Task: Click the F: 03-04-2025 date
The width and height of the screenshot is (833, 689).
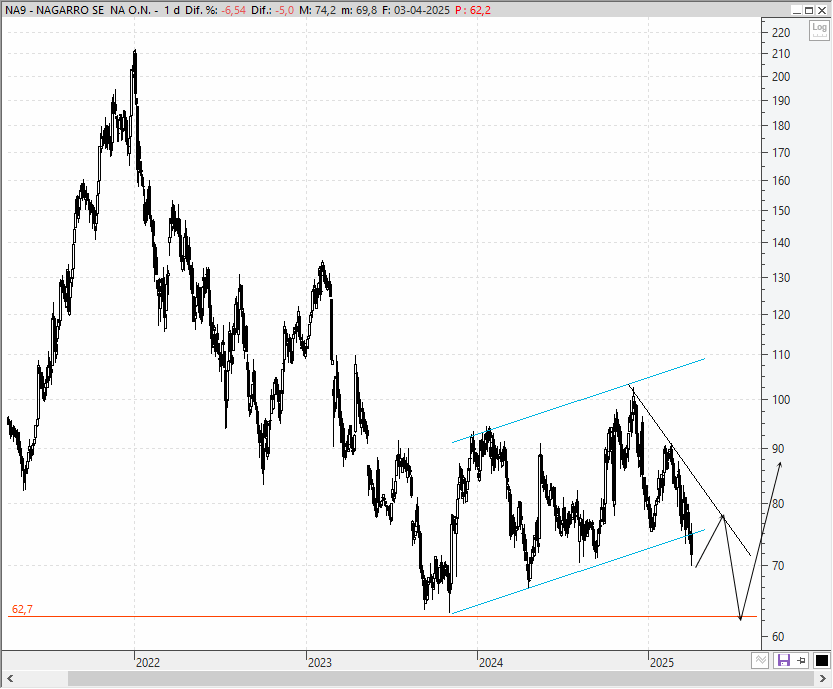Action: (x=415, y=10)
